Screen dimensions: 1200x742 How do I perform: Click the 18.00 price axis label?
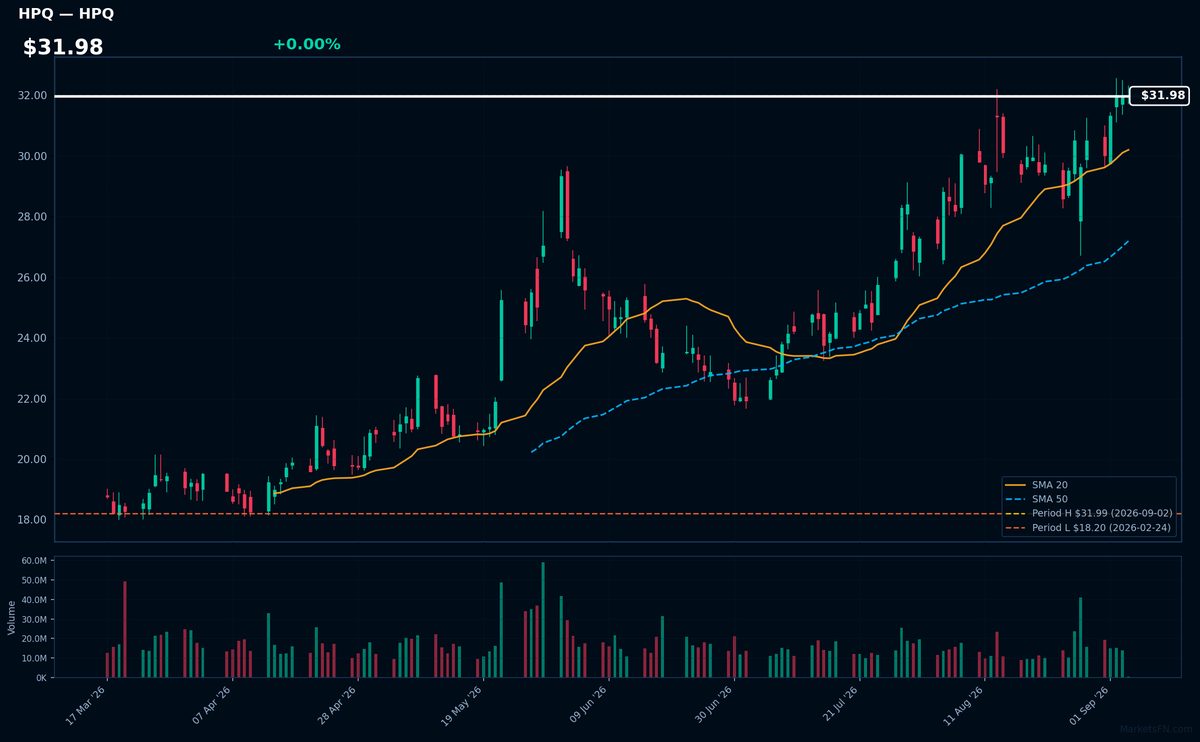pos(33,520)
